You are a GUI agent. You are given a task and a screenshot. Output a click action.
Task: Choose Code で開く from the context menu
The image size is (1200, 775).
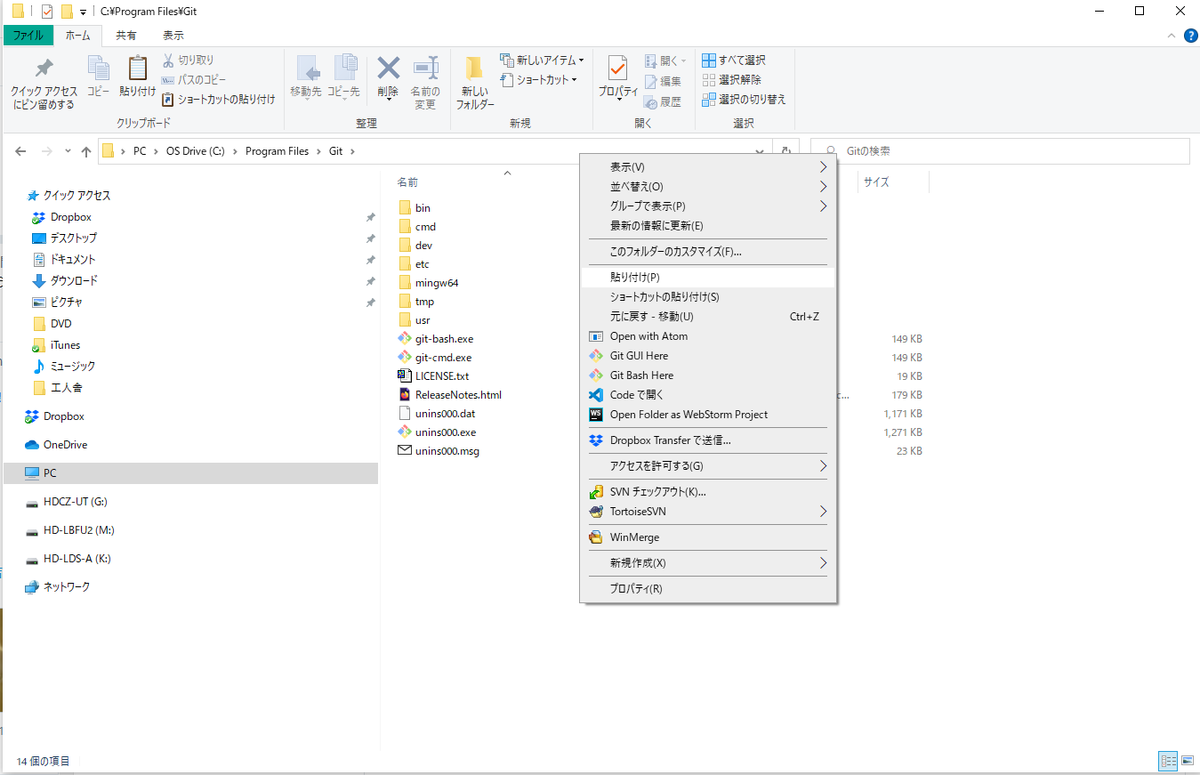pyautogui.click(x=708, y=395)
